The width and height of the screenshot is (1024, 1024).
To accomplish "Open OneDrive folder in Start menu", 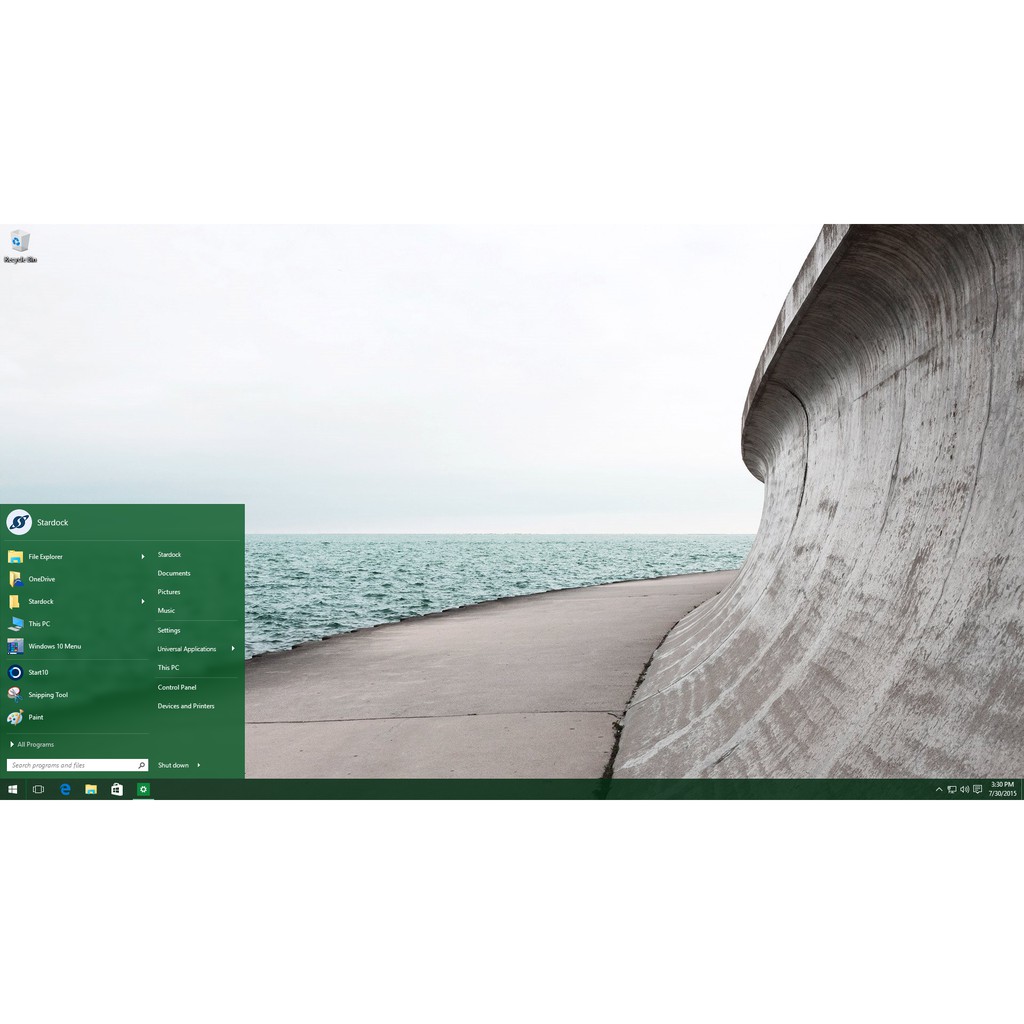I will [41, 579].
